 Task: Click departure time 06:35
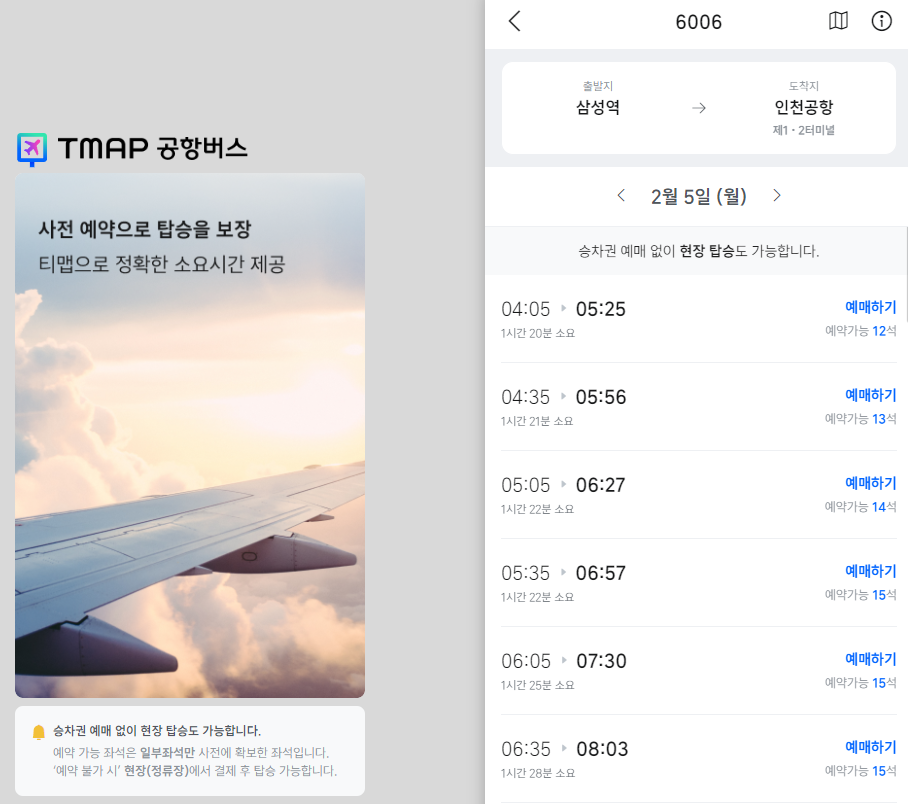tap(526, 750)
